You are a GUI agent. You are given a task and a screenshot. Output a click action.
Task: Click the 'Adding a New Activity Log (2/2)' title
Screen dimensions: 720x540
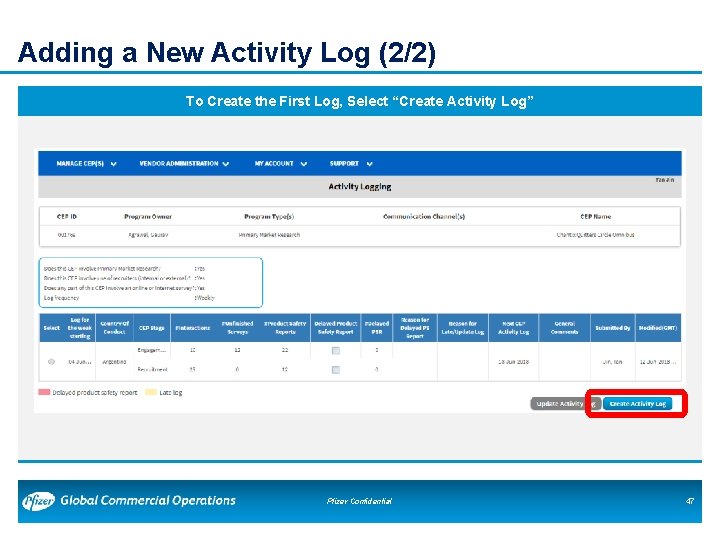click(226, 53)
